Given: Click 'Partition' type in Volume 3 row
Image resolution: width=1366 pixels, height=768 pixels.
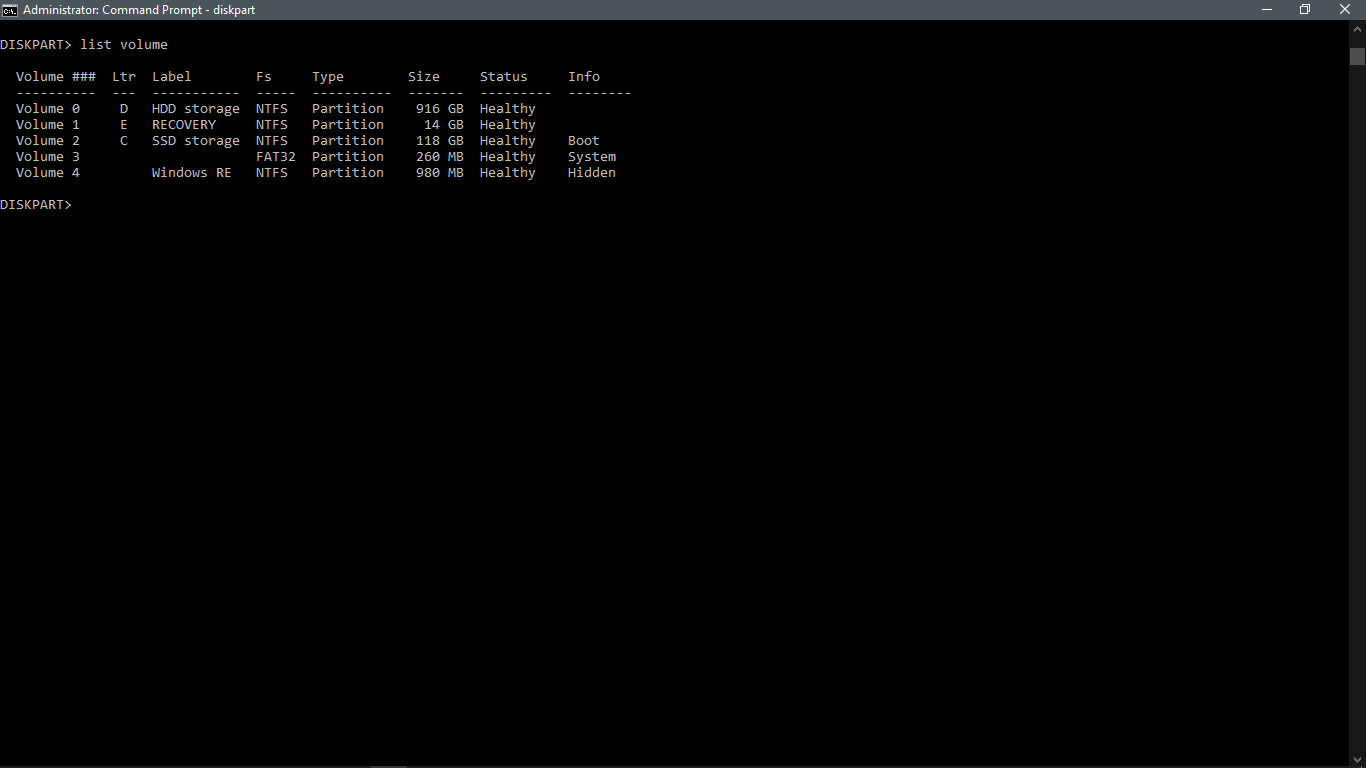Looking at the screenshot, I should coord(348,157).
